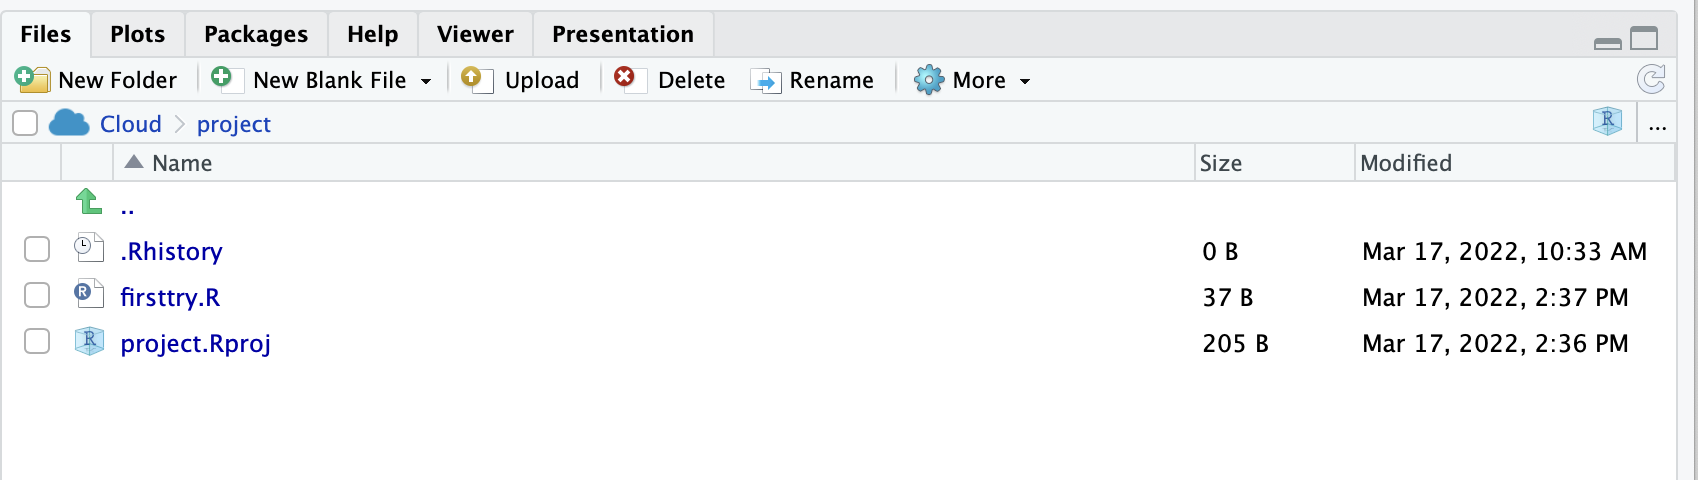Check the .Rhistory file checkbox
Screen dimensions: 1698x480
(37, 250)
